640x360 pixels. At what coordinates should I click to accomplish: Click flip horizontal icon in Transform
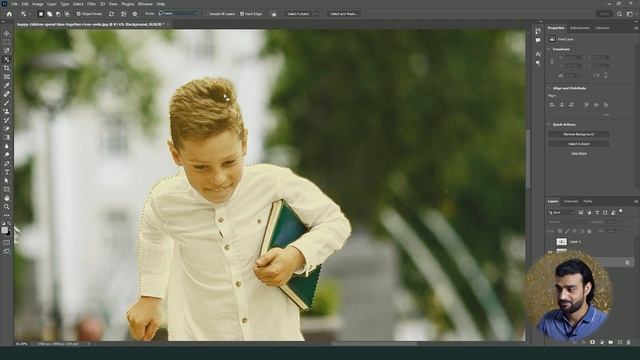coord(597,76)
